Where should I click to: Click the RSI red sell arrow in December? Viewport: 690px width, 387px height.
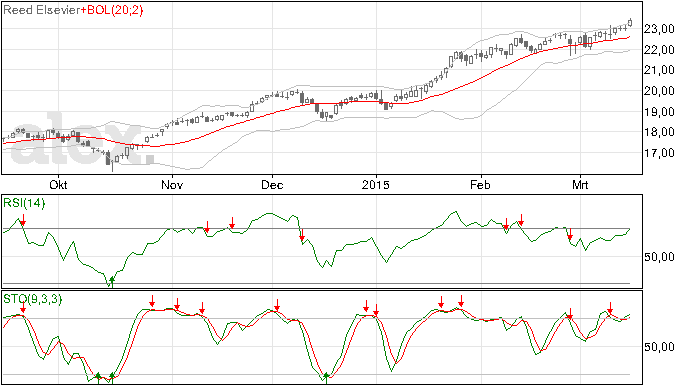pyautogui.click(x=302, y=235)
